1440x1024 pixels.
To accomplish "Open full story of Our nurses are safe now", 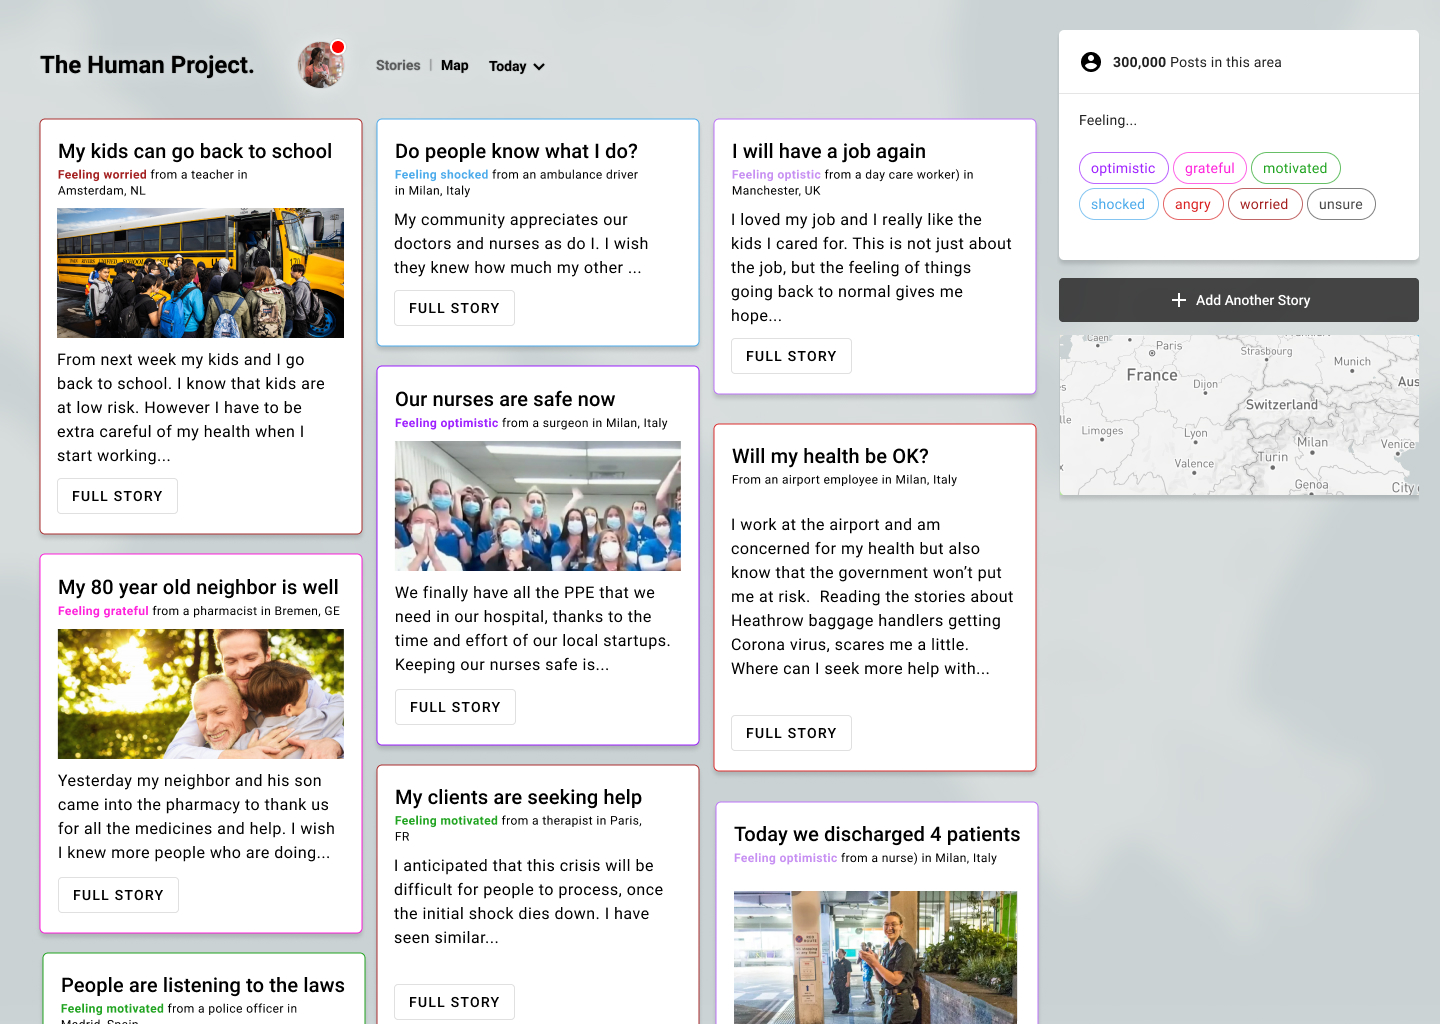I will pyautogui.click(x=455, y=707).
